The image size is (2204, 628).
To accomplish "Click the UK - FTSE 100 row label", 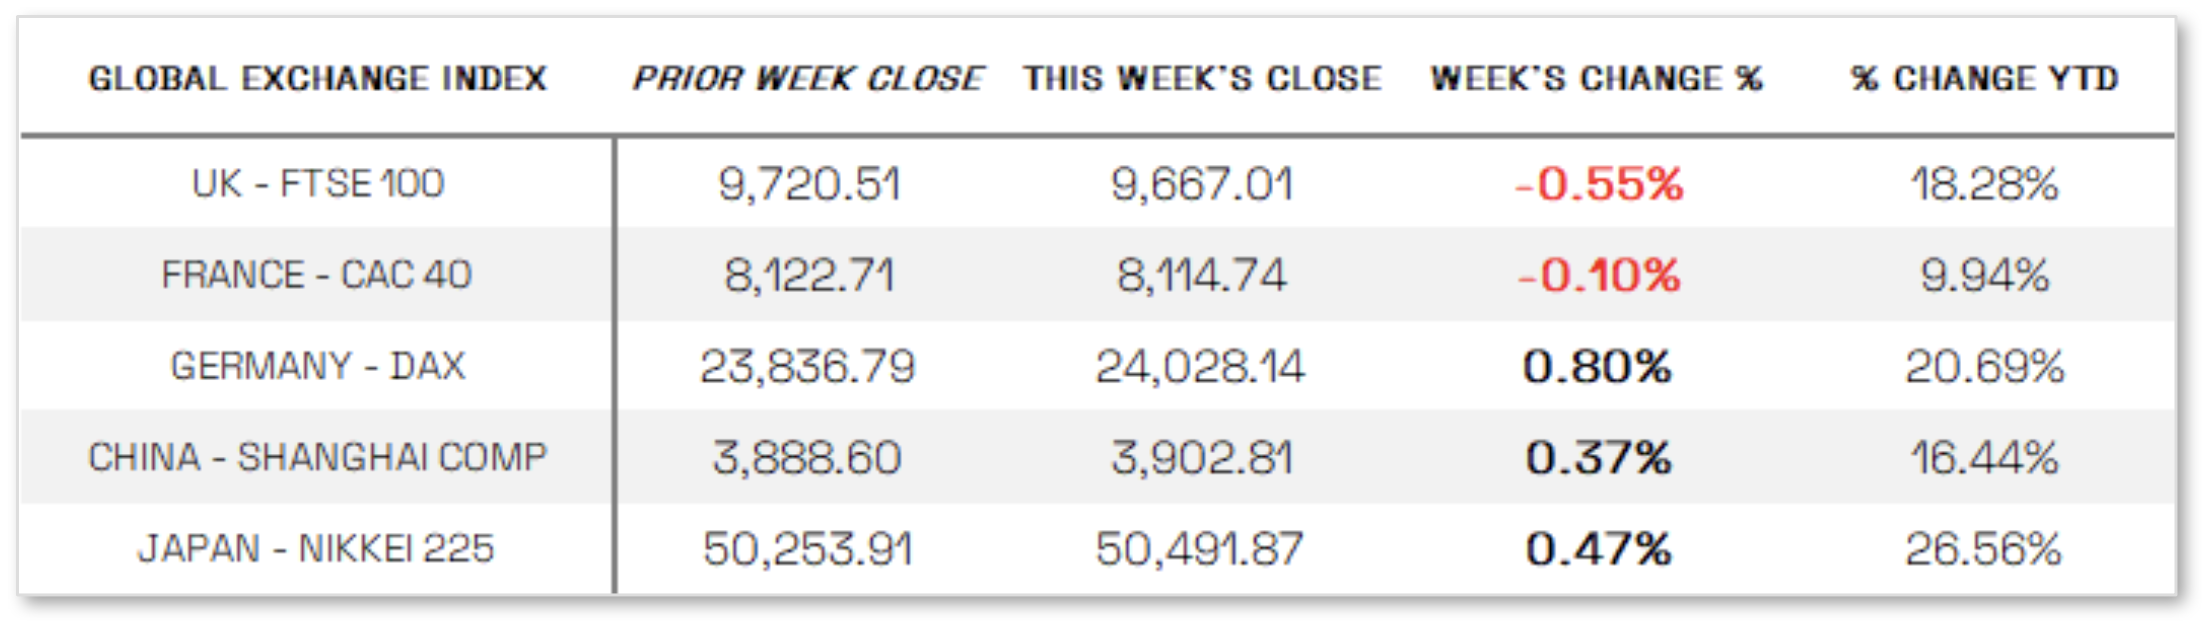I will (317, 184).
